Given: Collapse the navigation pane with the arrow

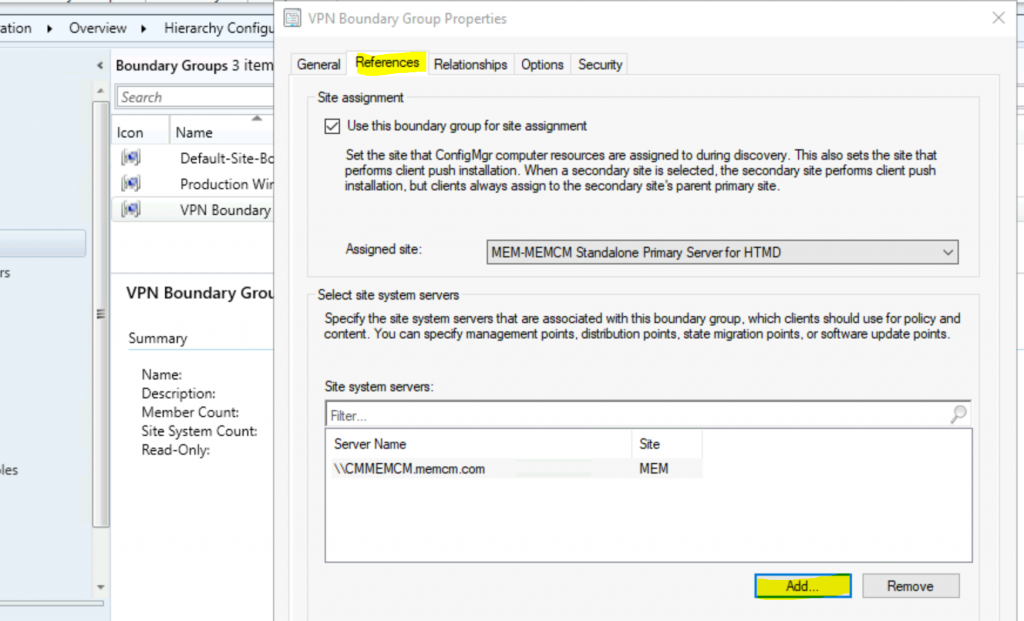Looking at the screenshot, I should (99, 66).
